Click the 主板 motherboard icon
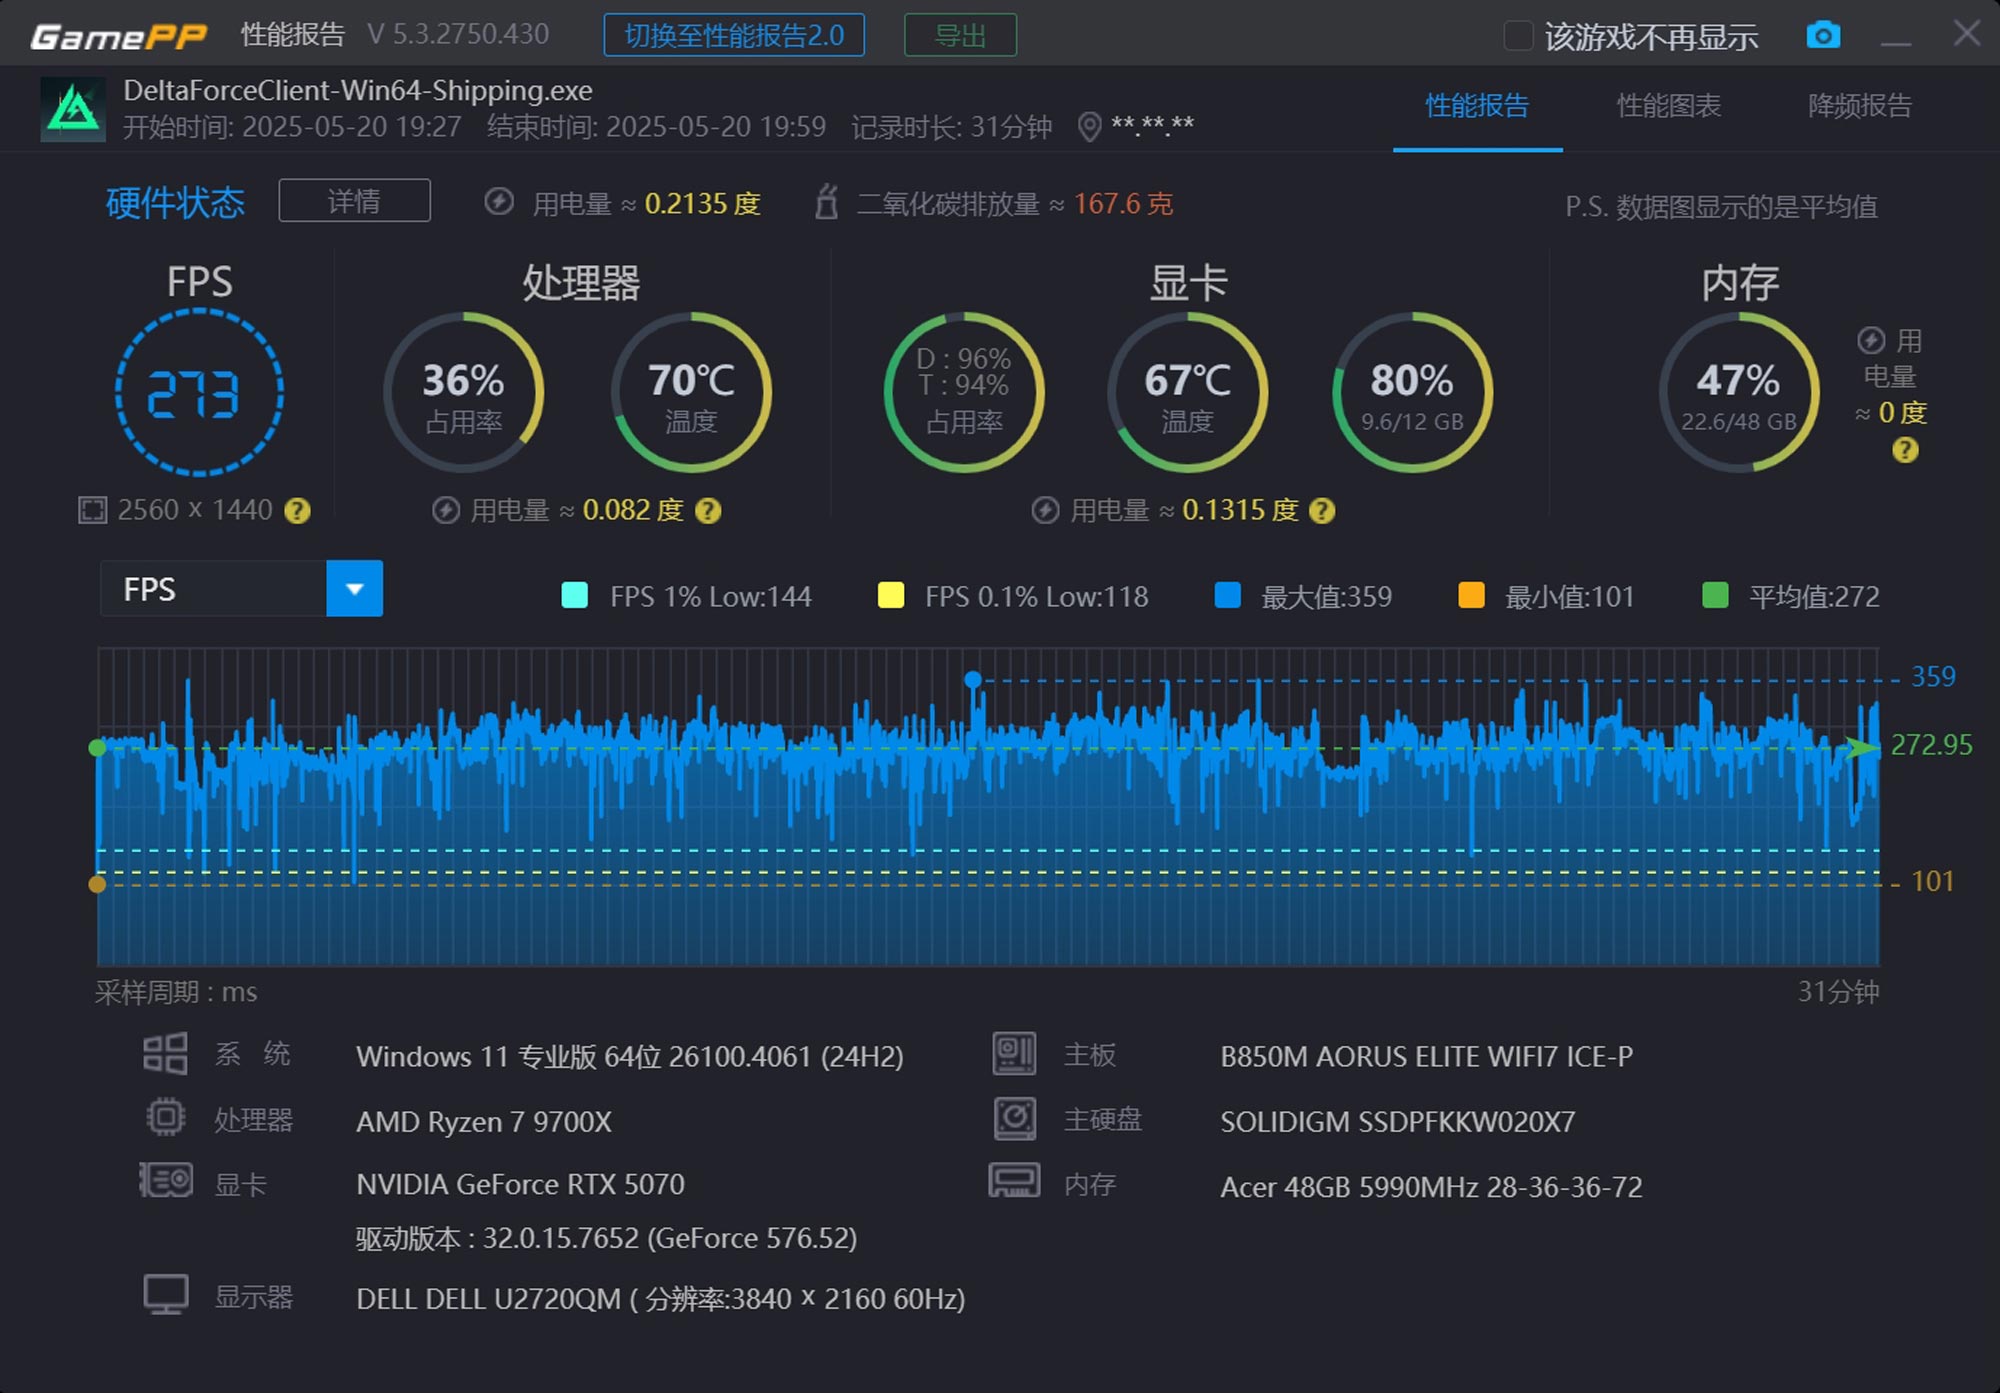The height and width of the screenshot is (1393, 2000). 1014,1054
